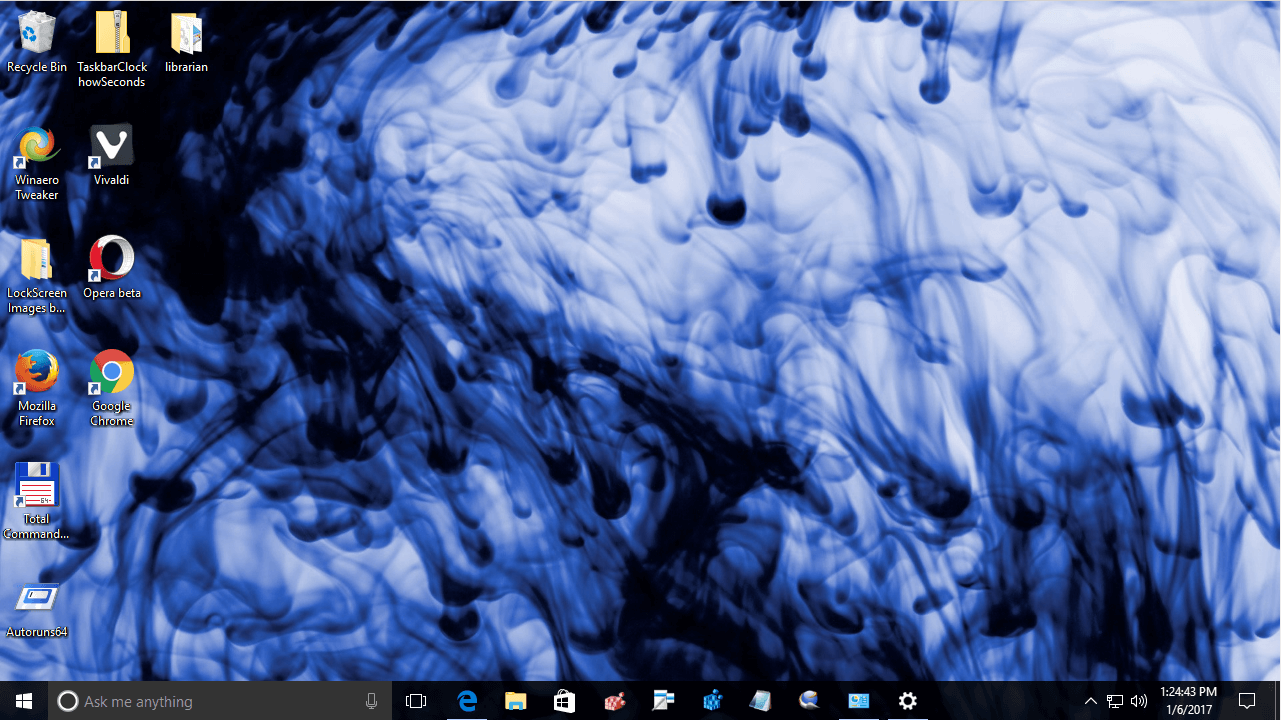The width and height of the screenshot is (1281, 720).
Task: Select the TaskbarClockShowSeconds zip folder
Action: pos(112,48)
